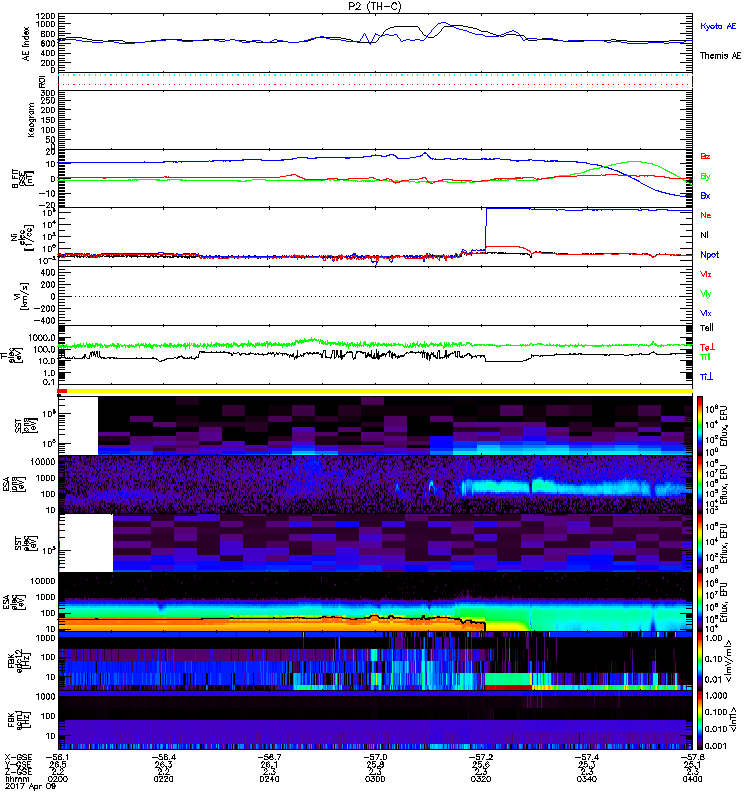
Task: Click the FBK edc12 <|mV/m|> color bar
Action: tap(699, 661)
